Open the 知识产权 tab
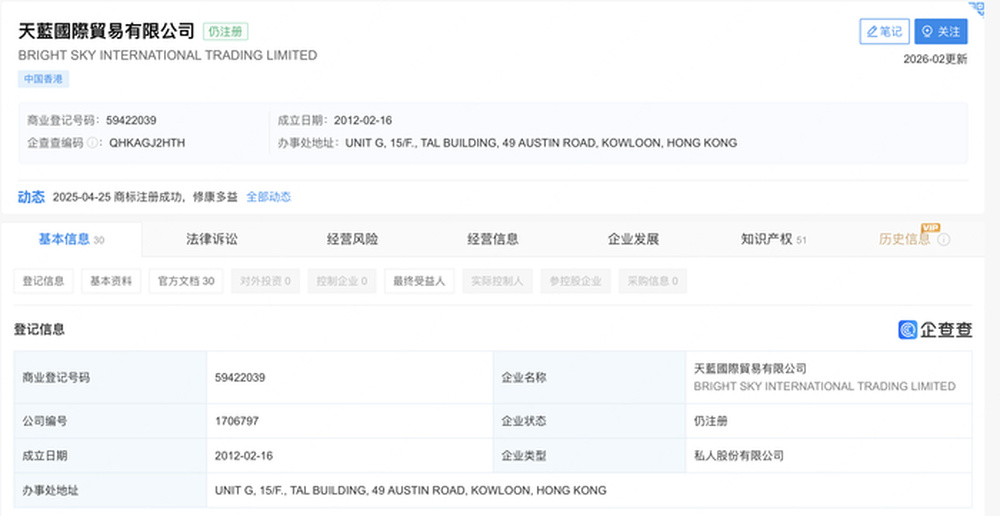Image resolution: width=1000 pixels, height=516 pixels. [x=766, y=239]
